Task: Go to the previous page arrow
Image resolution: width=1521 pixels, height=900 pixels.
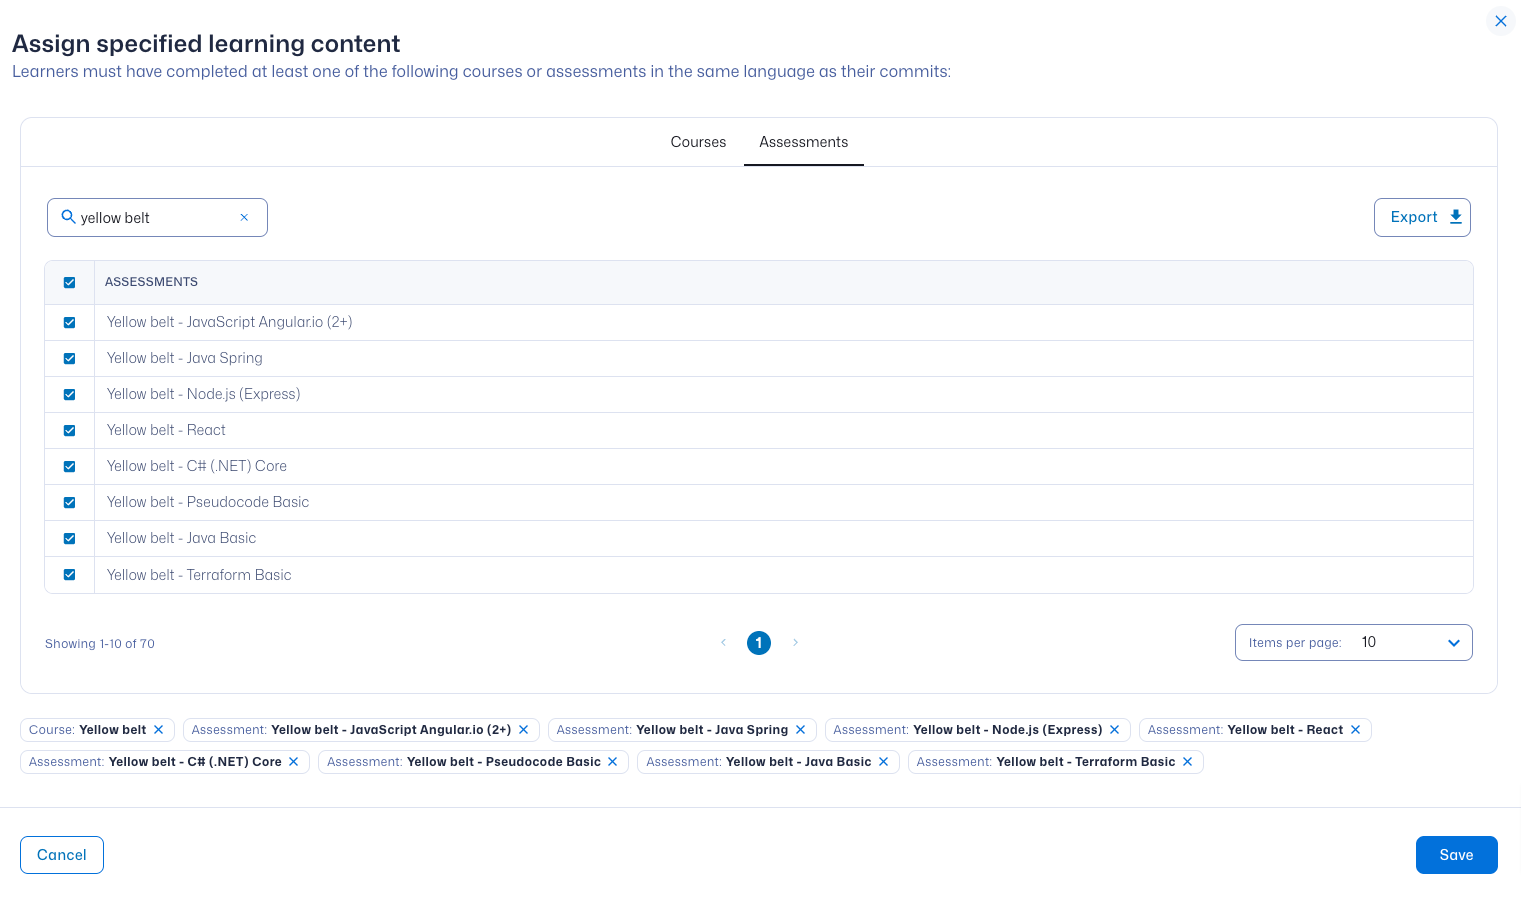Action: 723,643
